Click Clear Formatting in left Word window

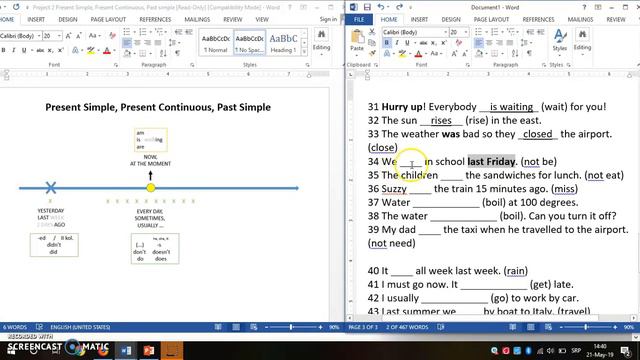[x=112, y=36]
